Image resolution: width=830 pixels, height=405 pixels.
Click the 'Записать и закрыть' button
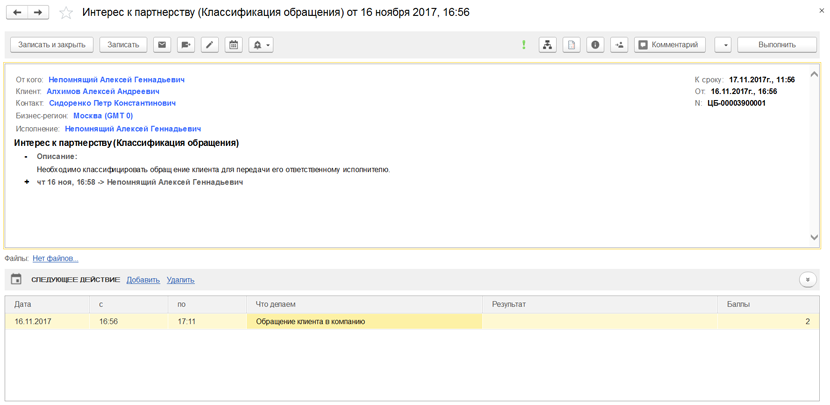click(x=52, y=45)
